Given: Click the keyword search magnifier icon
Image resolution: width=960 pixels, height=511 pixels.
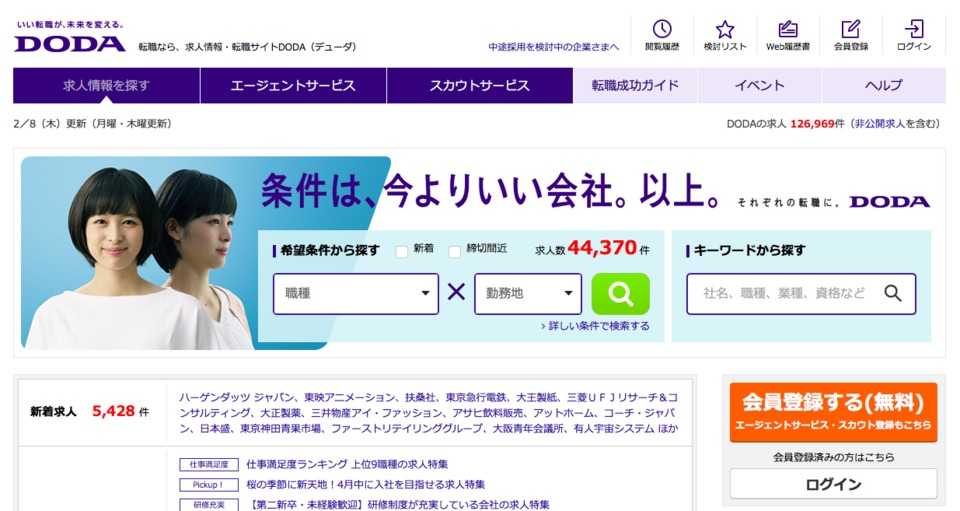Looking at the screenshot, I should 893,293.
